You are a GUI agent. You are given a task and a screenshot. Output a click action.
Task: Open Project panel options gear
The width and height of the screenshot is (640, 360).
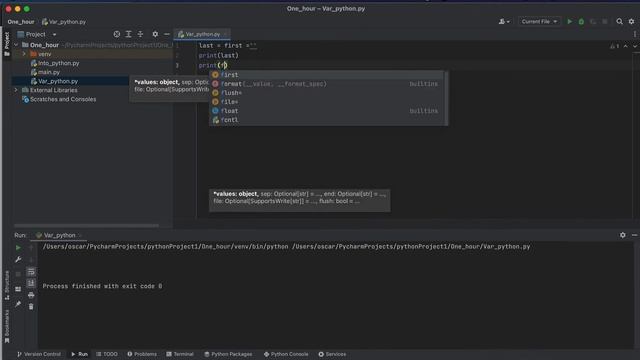click(x=155, y=34)
